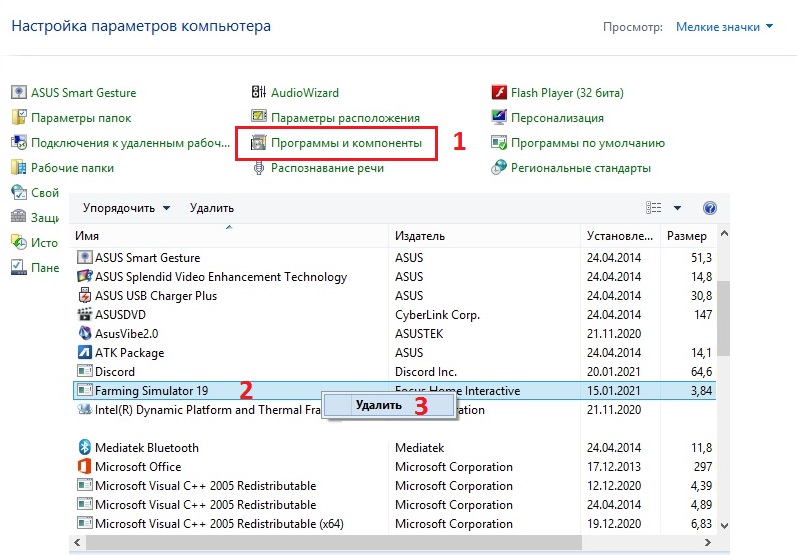Open the Распознавание речи link

[x=327, y=168]
